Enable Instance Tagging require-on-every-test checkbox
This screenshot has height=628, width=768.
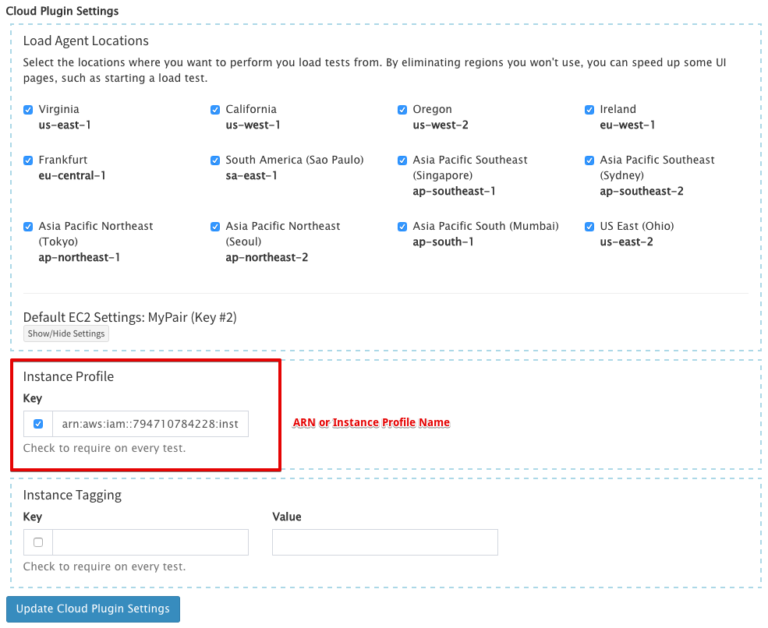tap(38, 542)
